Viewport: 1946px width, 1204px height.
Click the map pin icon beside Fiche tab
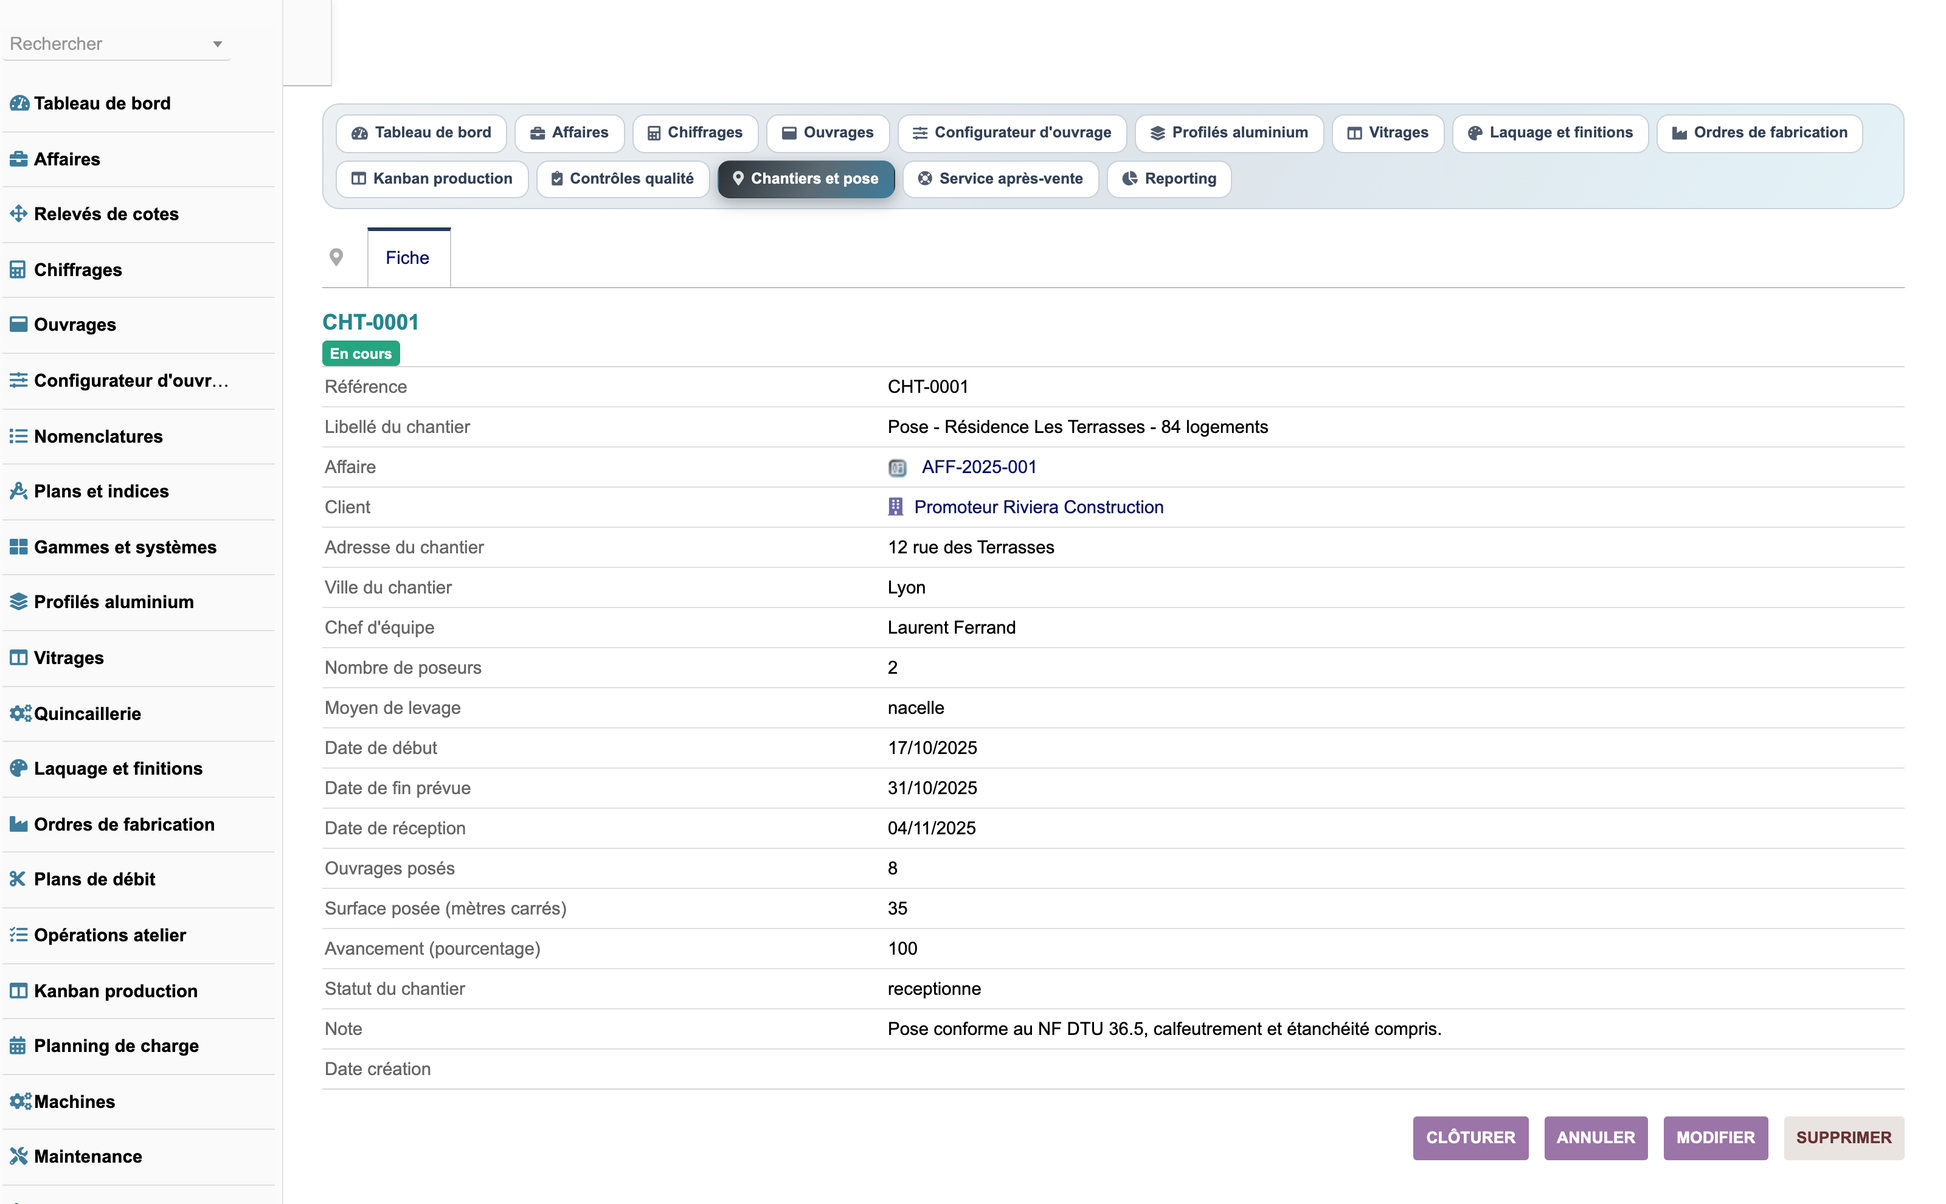click(x=336, y=257)
